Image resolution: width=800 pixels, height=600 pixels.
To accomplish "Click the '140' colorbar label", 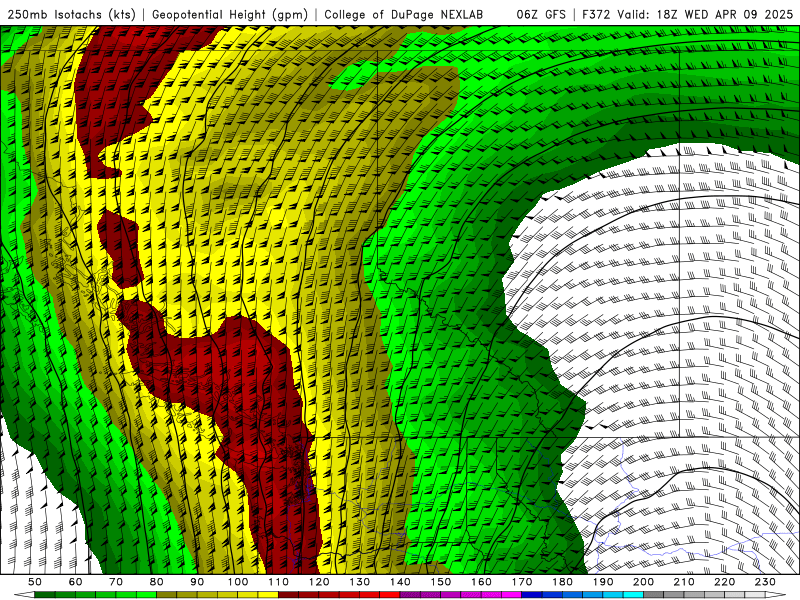I will click(x=400, y=582).
